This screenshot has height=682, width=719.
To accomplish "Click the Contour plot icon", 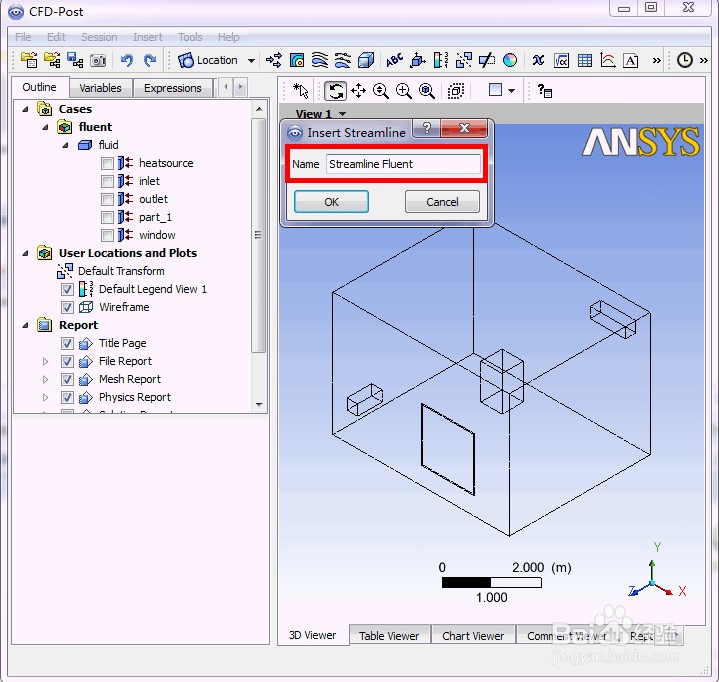I will (x=297, y=60).
